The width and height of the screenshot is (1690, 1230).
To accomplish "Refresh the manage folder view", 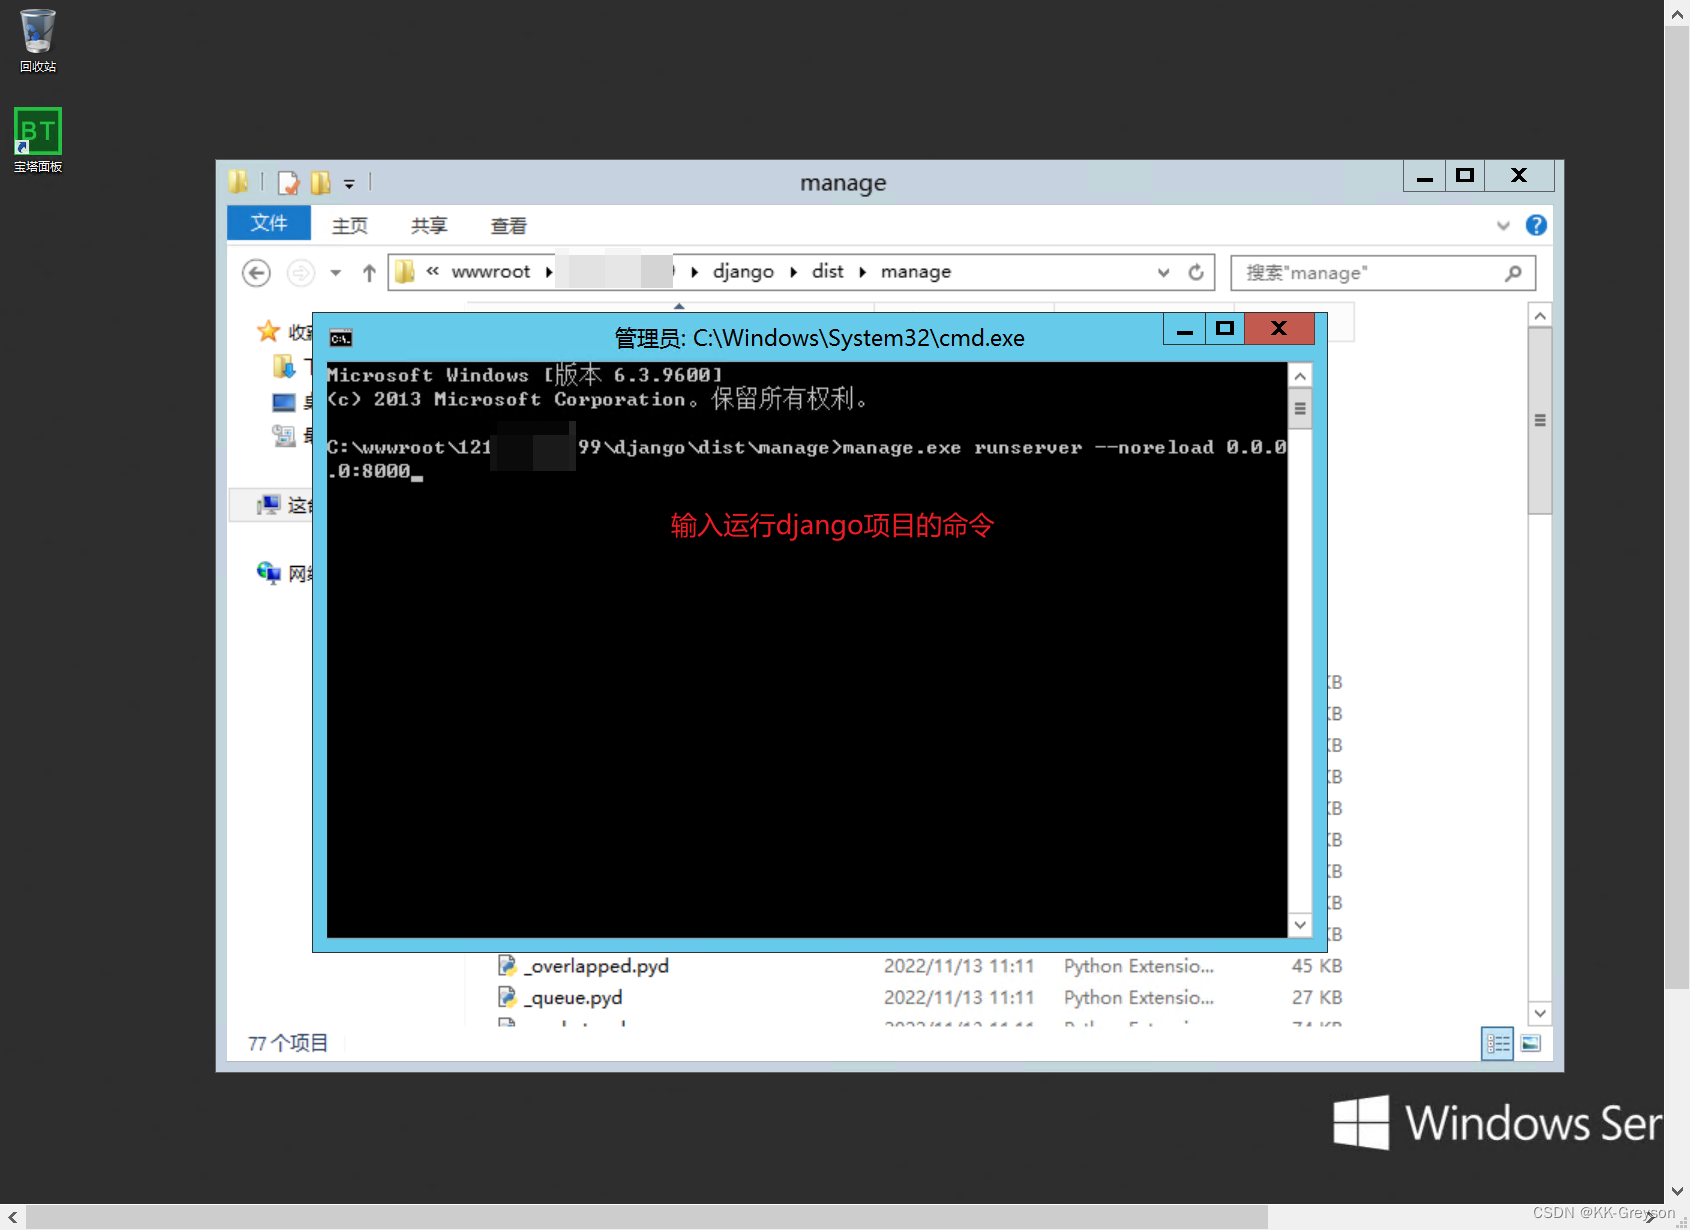I will pyautogui.click(x=1196, y=272).
